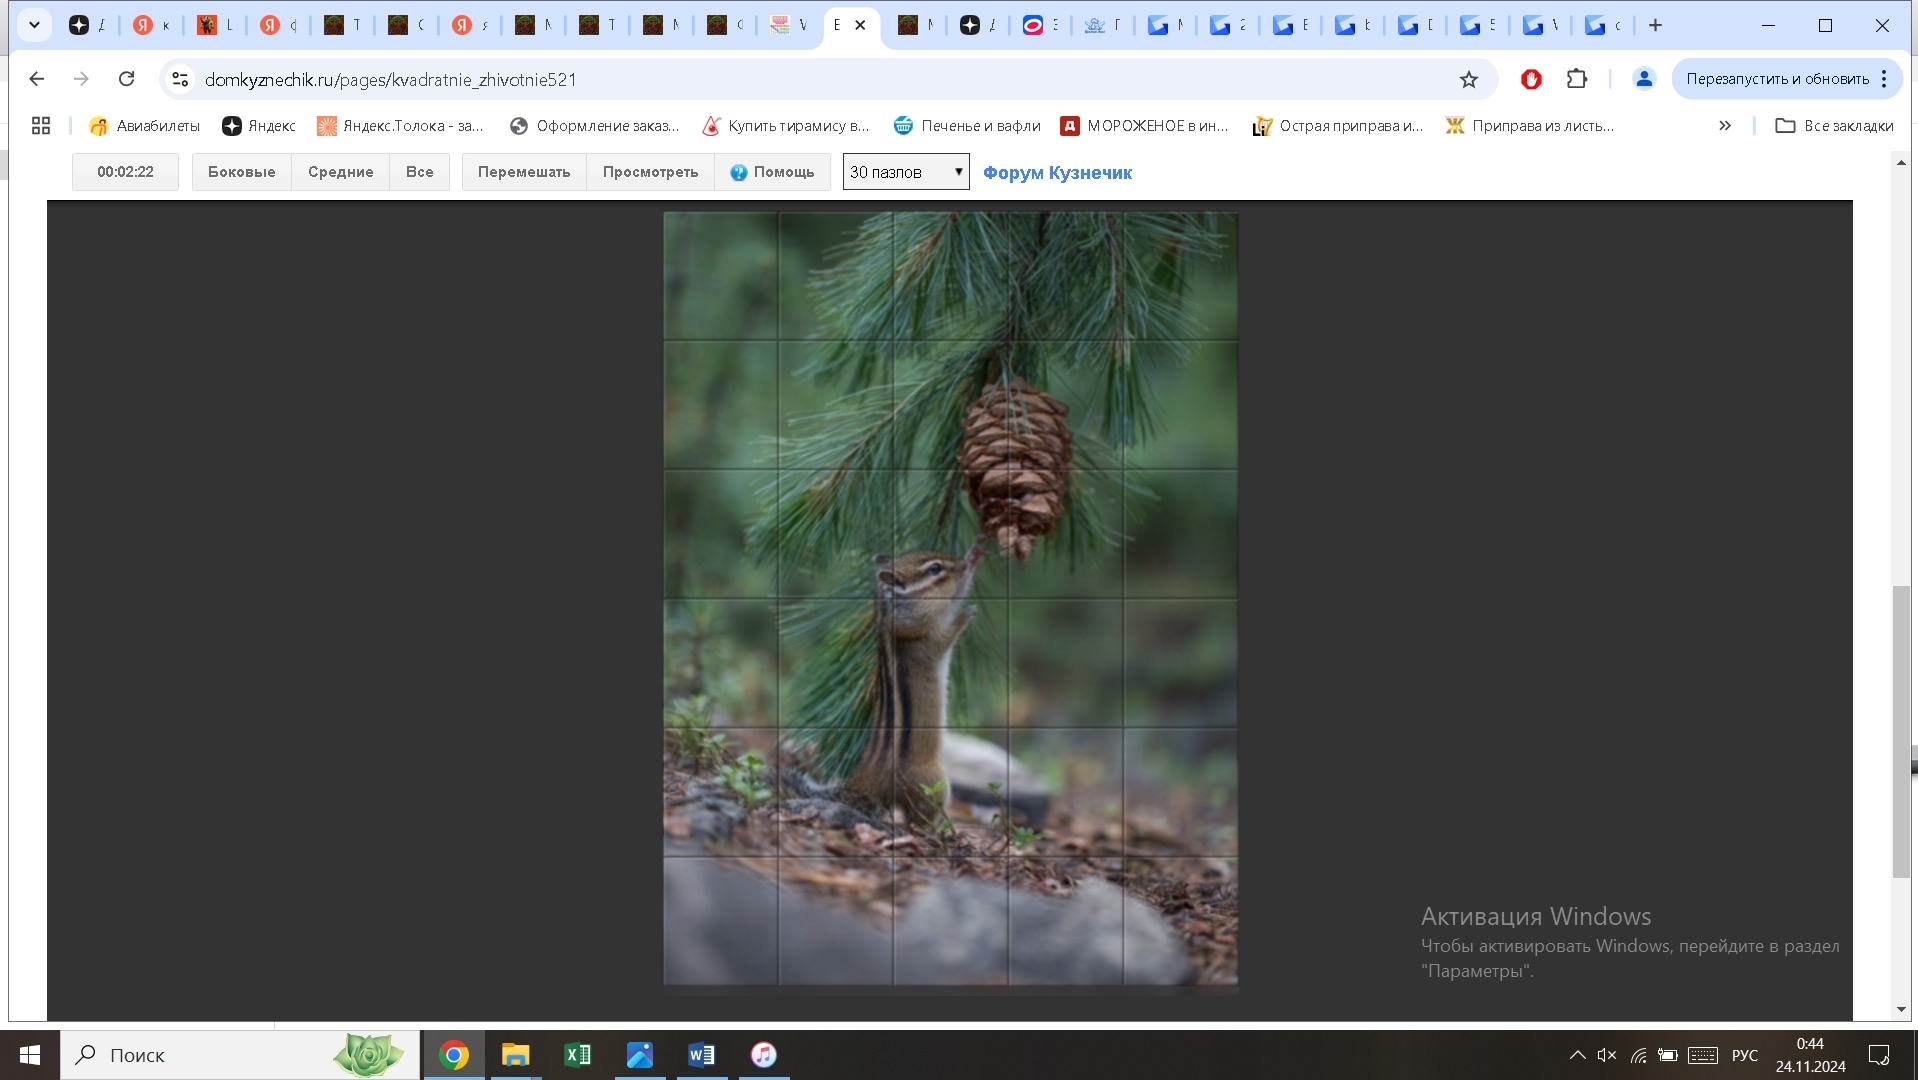The height and width of the screenshot is (1080, 1918).
Task: Show only Средние middle pieces
Action: (340, 172)
